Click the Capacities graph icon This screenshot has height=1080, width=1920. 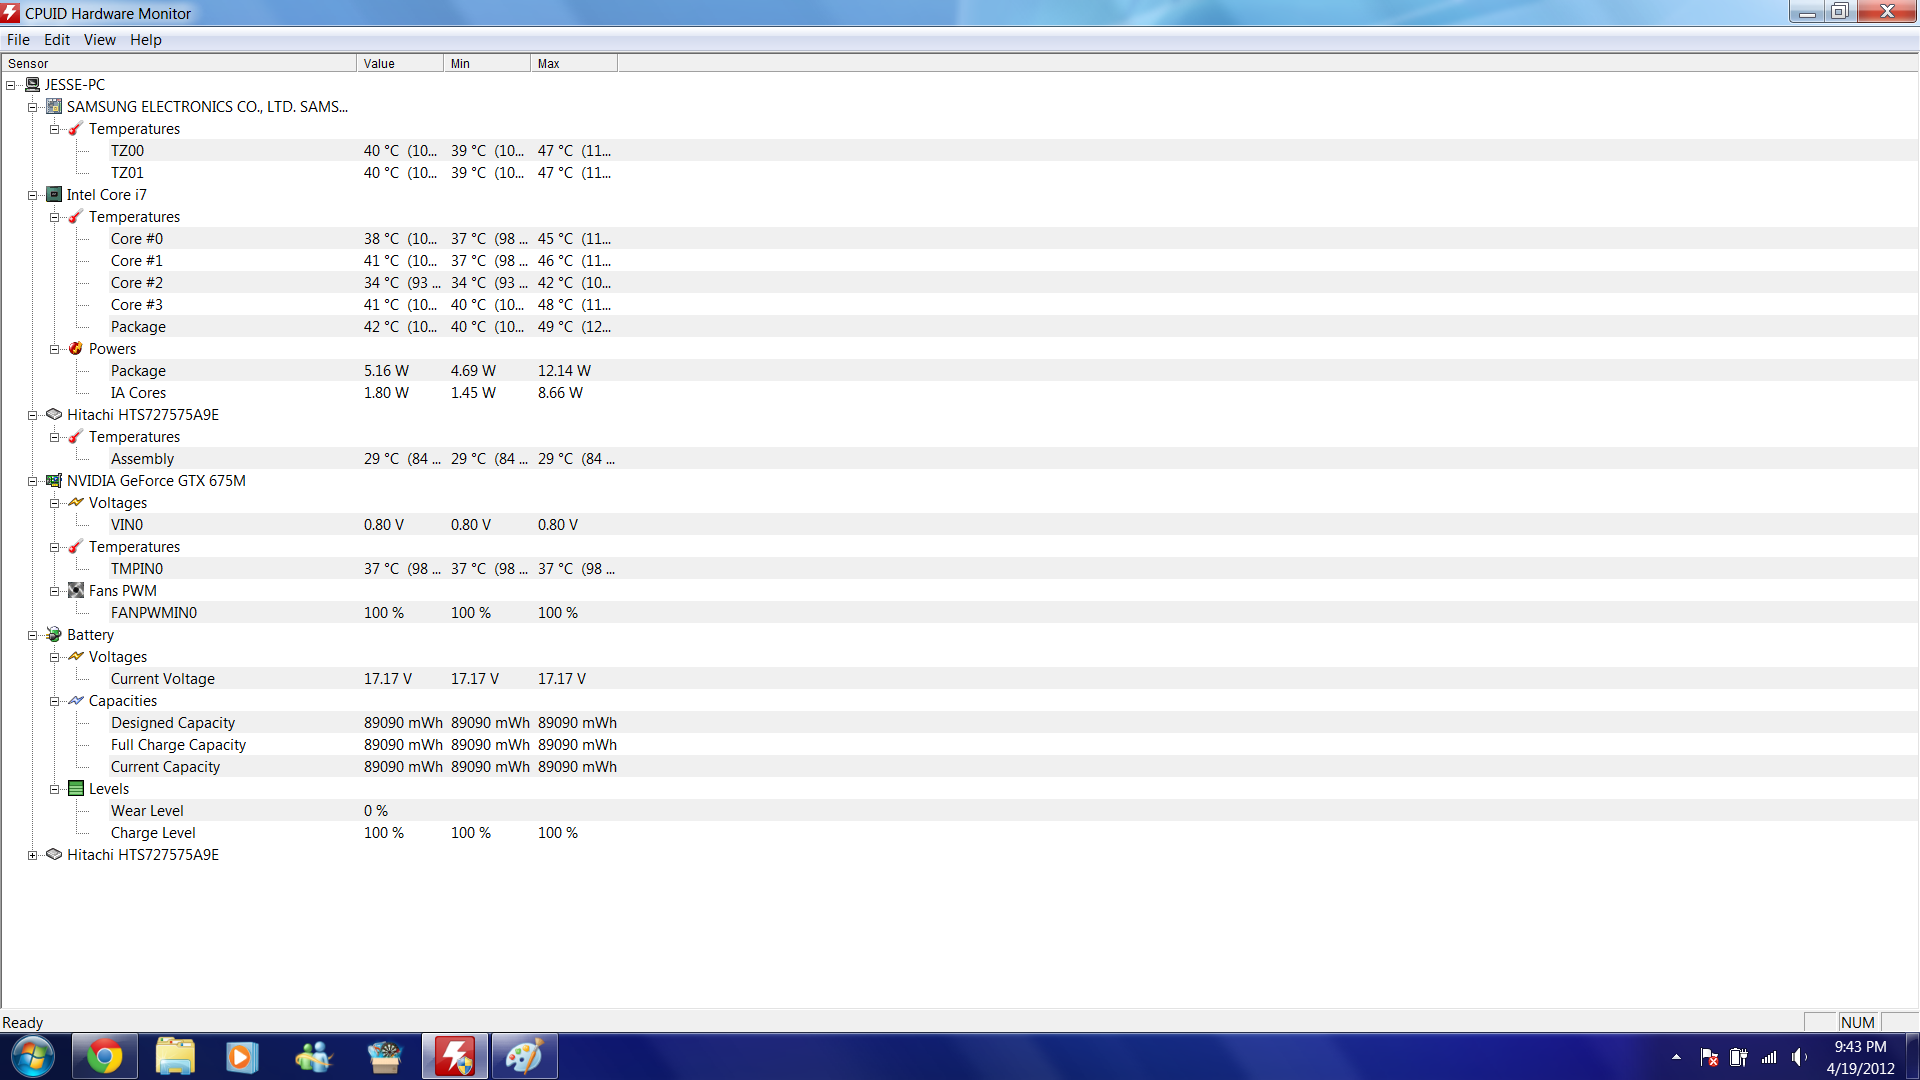[76, 700]
